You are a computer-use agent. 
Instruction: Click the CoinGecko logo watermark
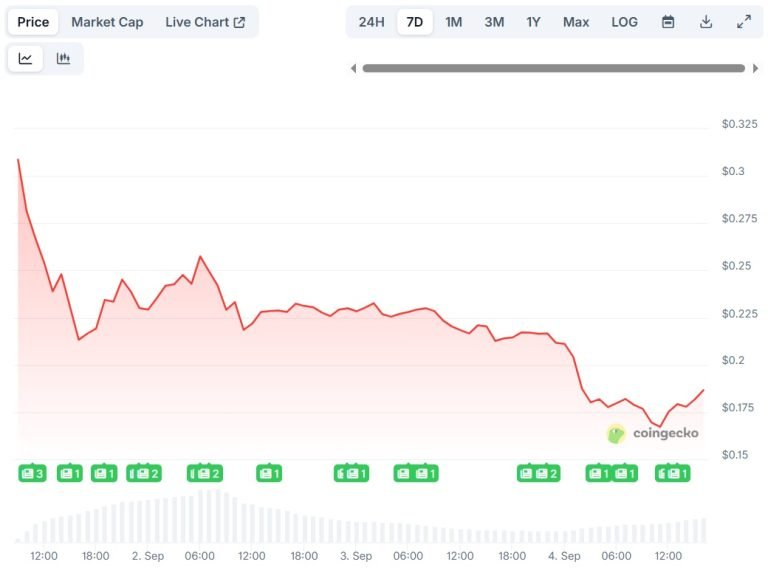[x=652, y=433]
